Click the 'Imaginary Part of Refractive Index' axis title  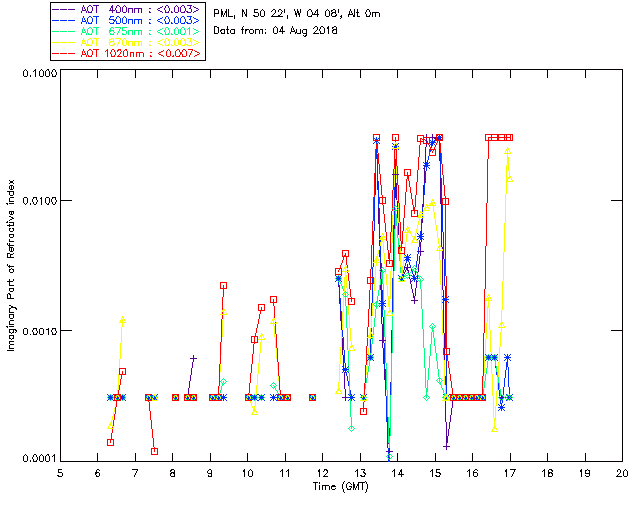12,266
